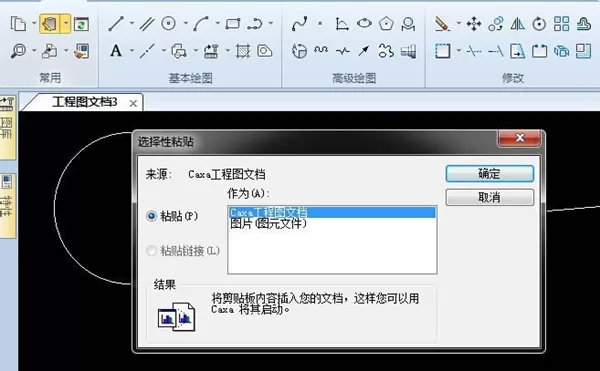
Task: Switch to the 工程图文档3 document tab
Action: pyautogui.click(x=85, y=102)
